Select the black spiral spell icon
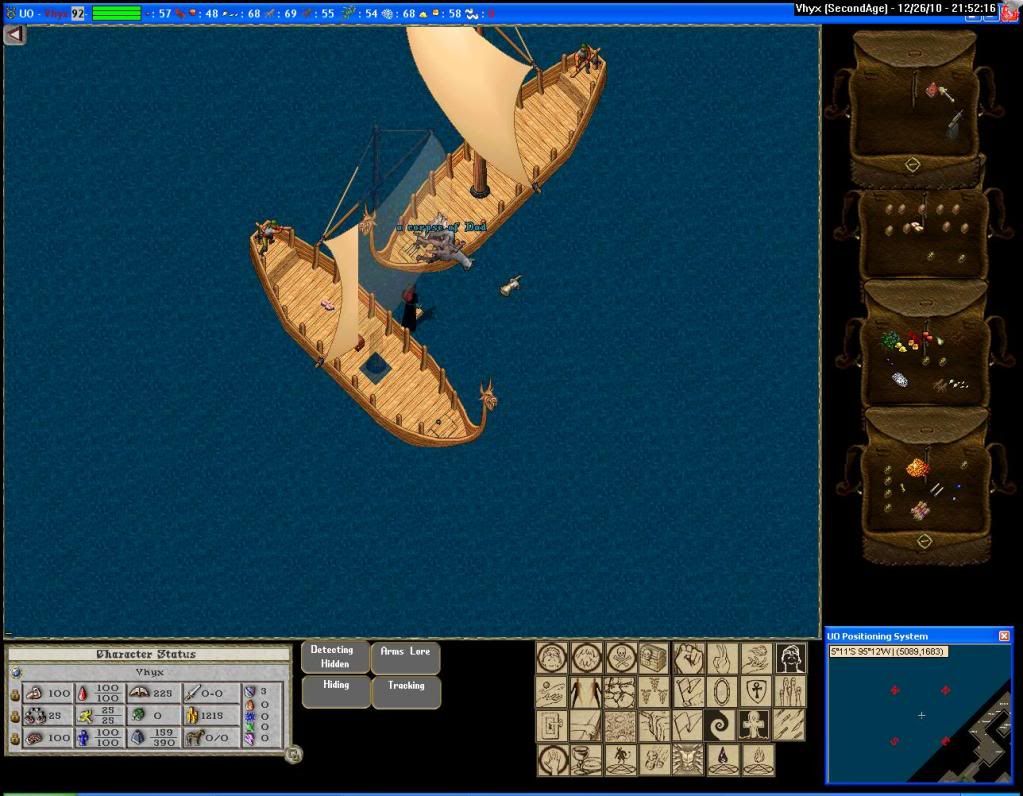The image size is (1023, 796). [722, 726]
